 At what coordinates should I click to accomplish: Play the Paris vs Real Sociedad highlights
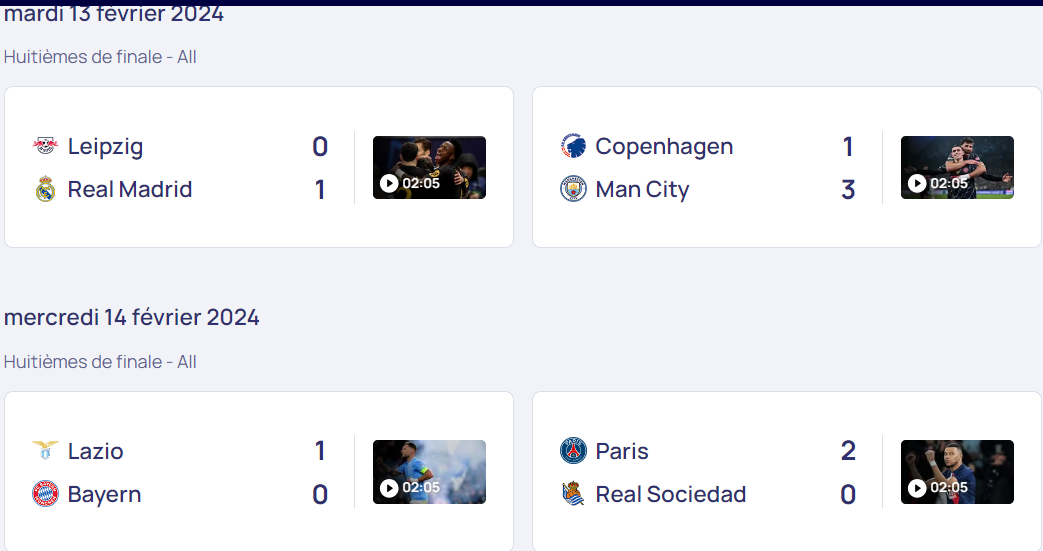(x=957, y=472)
